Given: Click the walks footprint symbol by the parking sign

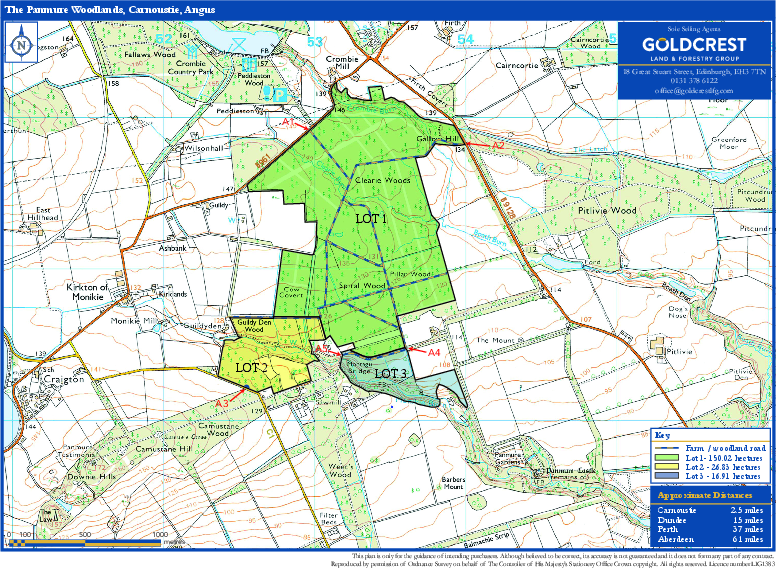Looking at the screenshot, I should click(267, 93).
